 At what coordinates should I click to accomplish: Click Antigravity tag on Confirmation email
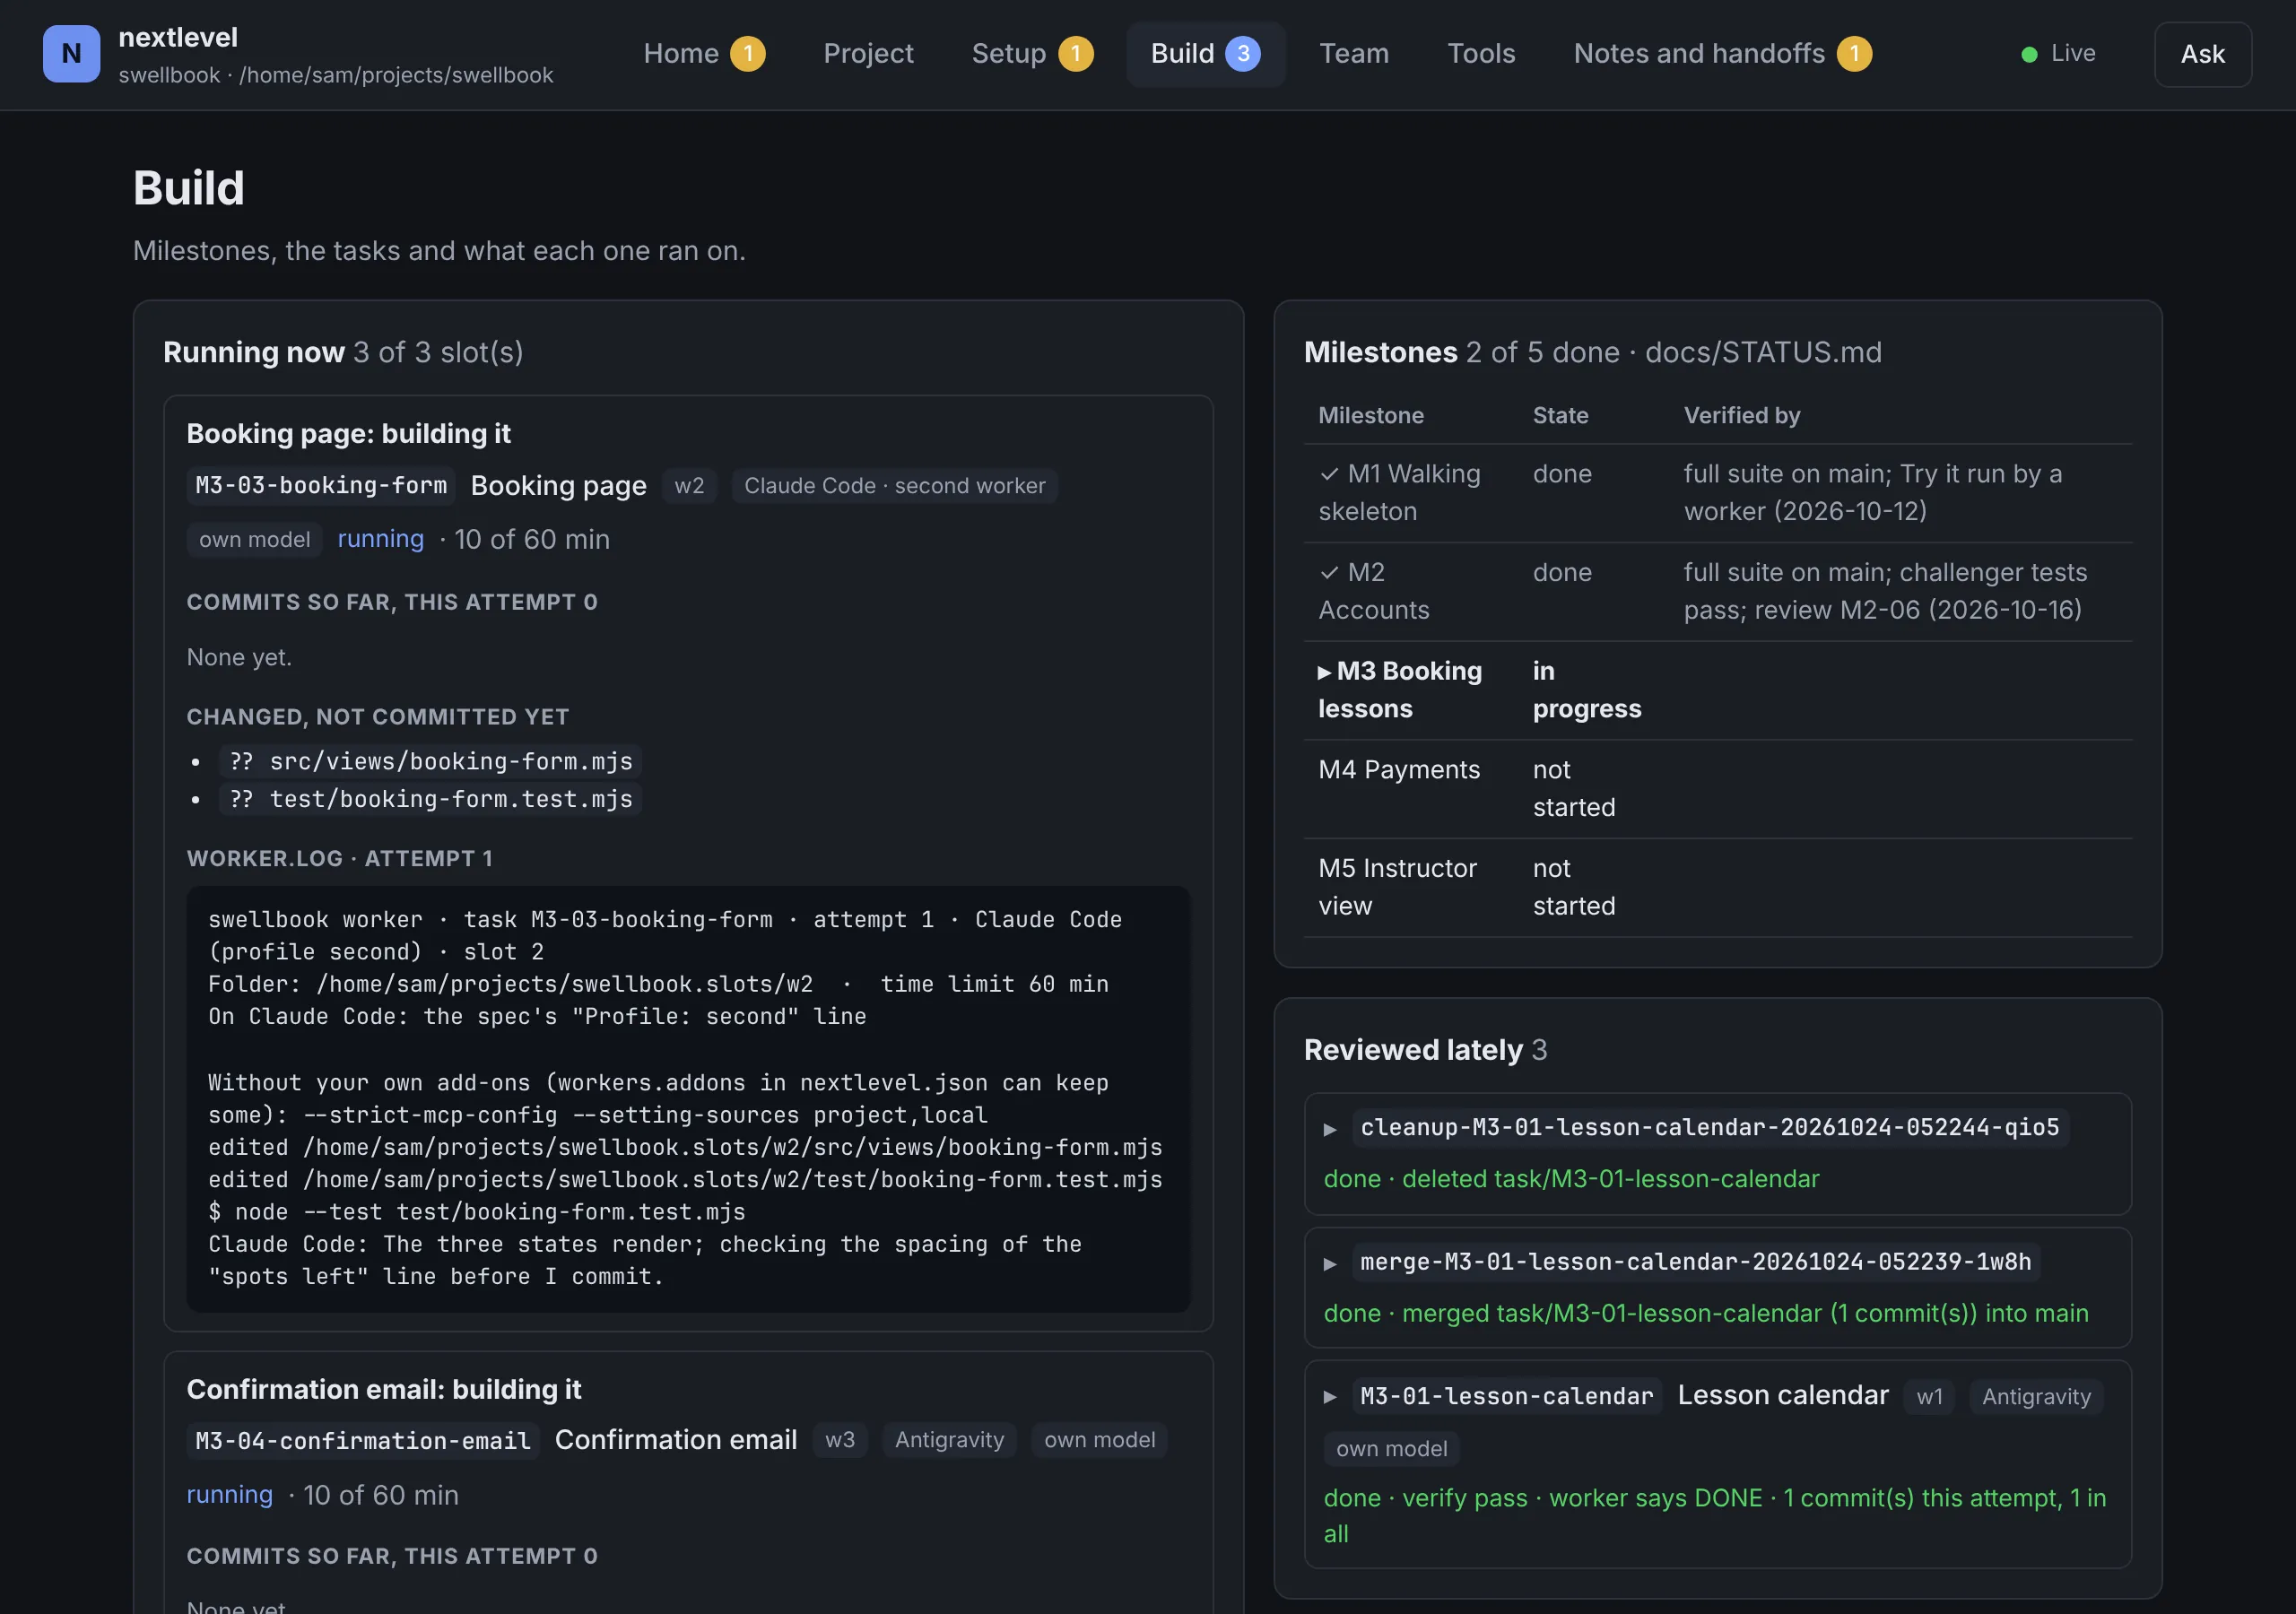(949, 1440)
